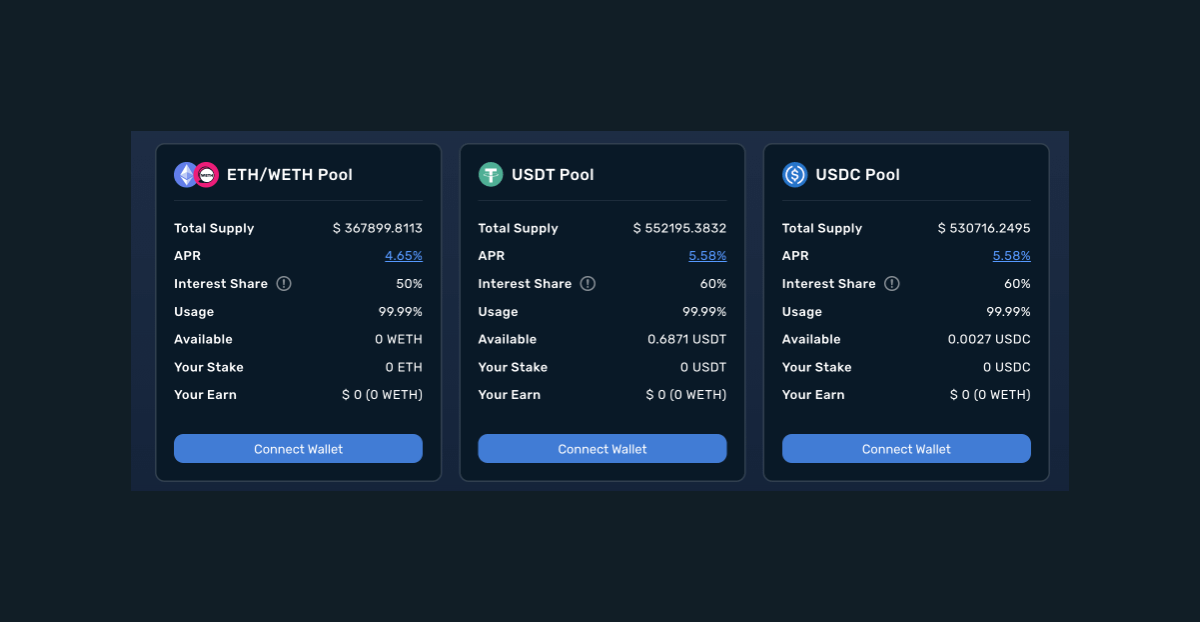Image resolution: width=1200 pixels, height=622 pixels.
Task: Click the 0.0027 USDC Available value
Action: tap(989, 340)
